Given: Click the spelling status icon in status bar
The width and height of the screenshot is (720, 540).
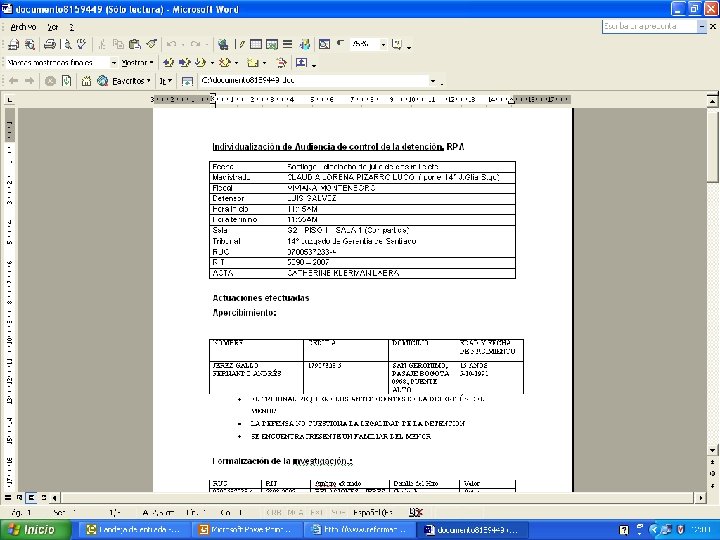Looking at the screenshot, I should pos(415,512).
